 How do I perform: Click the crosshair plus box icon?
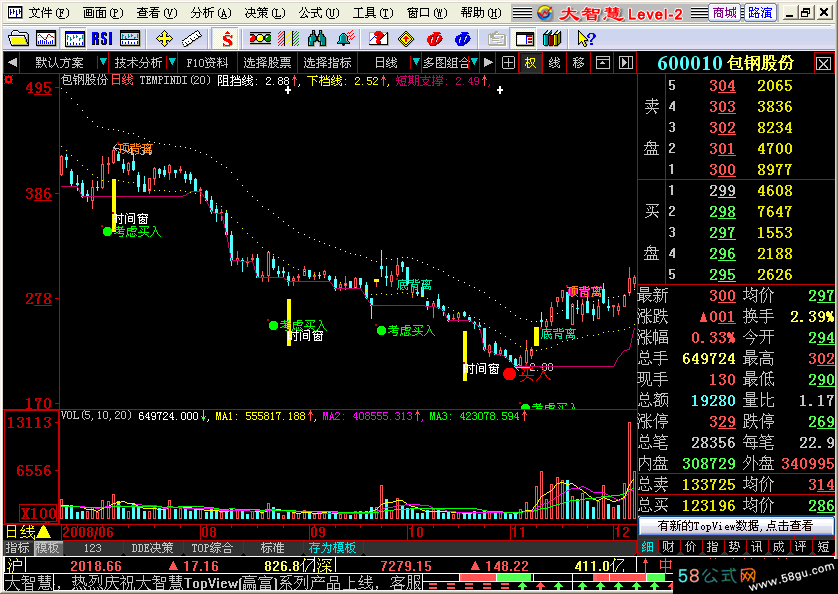pos(508,63)
